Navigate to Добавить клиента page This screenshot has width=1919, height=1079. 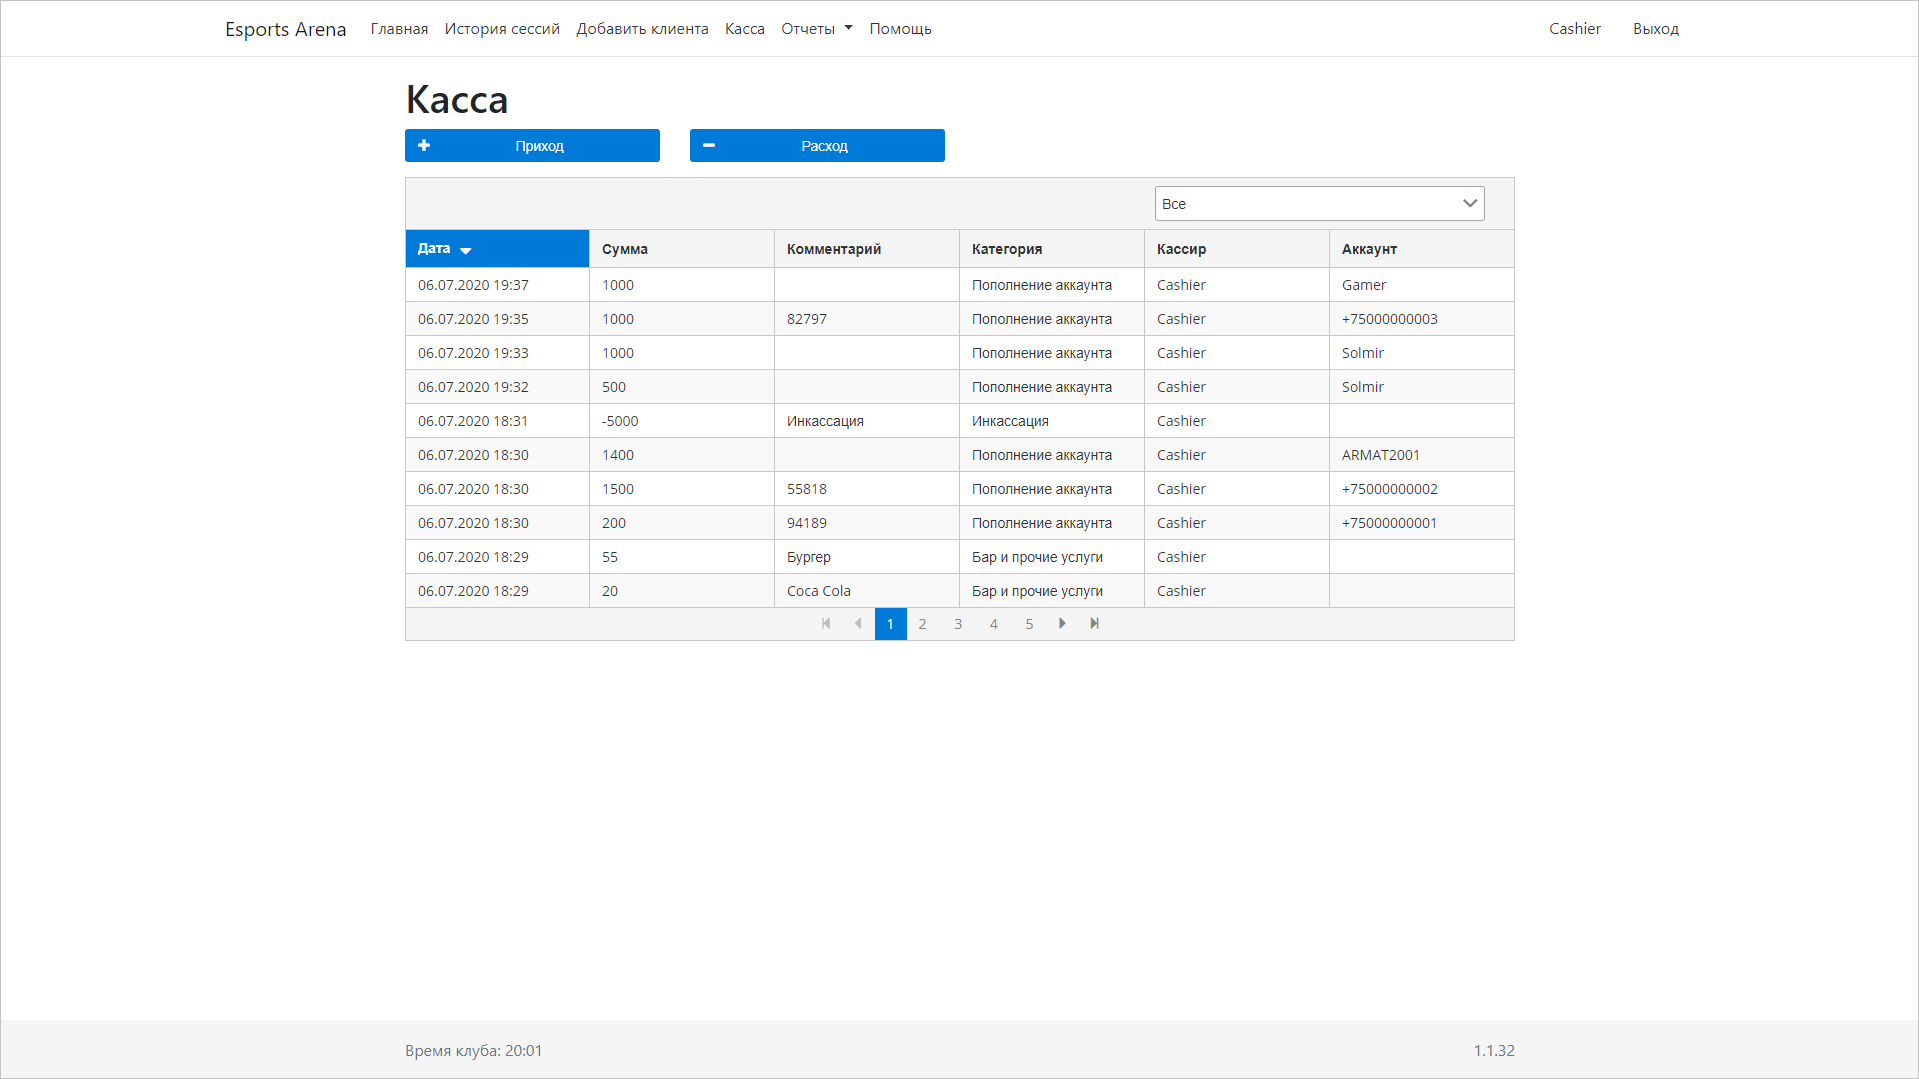[x=642, y=29]
